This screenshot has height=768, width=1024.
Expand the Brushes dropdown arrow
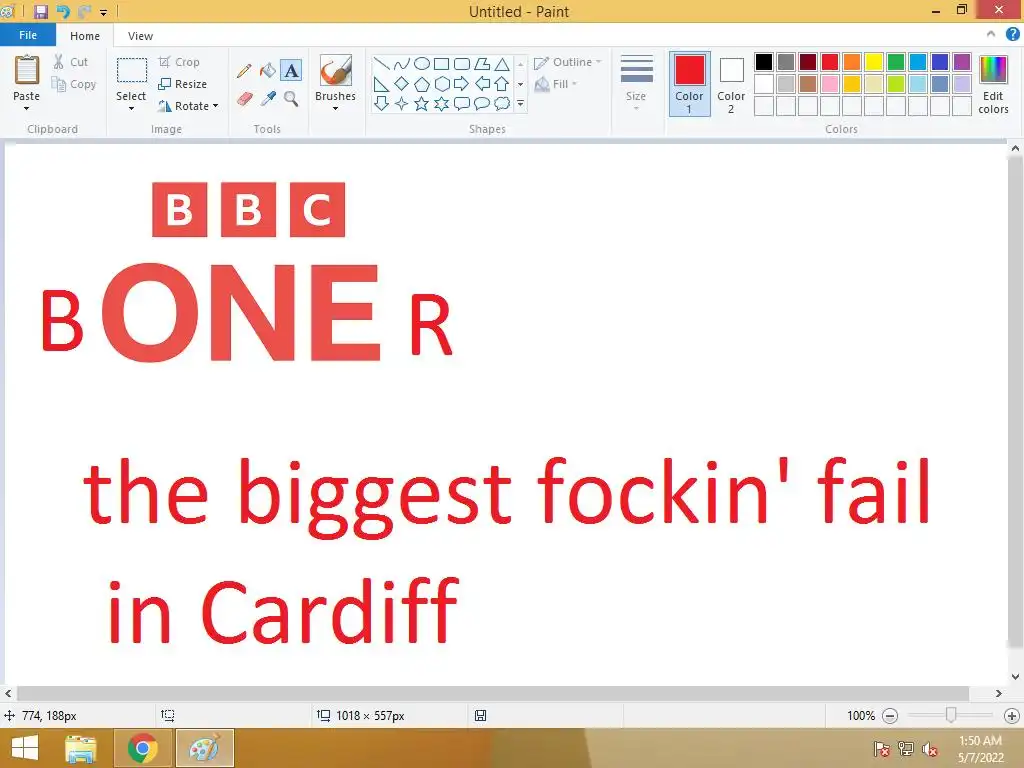pyautogui.click(x=336, y=108)
